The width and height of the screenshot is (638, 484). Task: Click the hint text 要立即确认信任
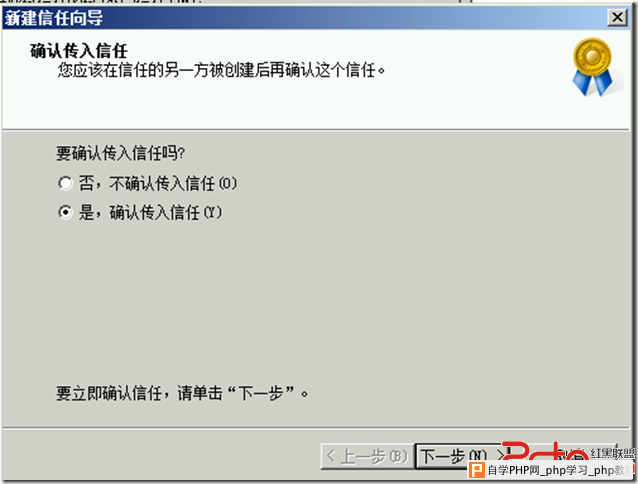click(x=109, y=393)
